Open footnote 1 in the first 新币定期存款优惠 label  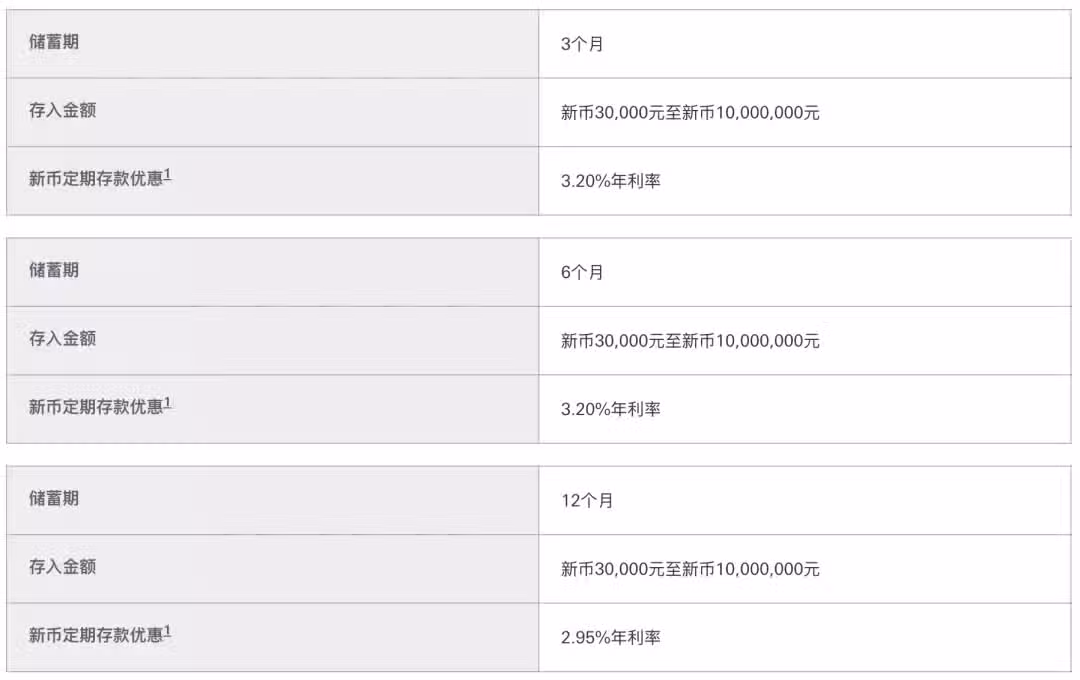click(x=167, y=175)
